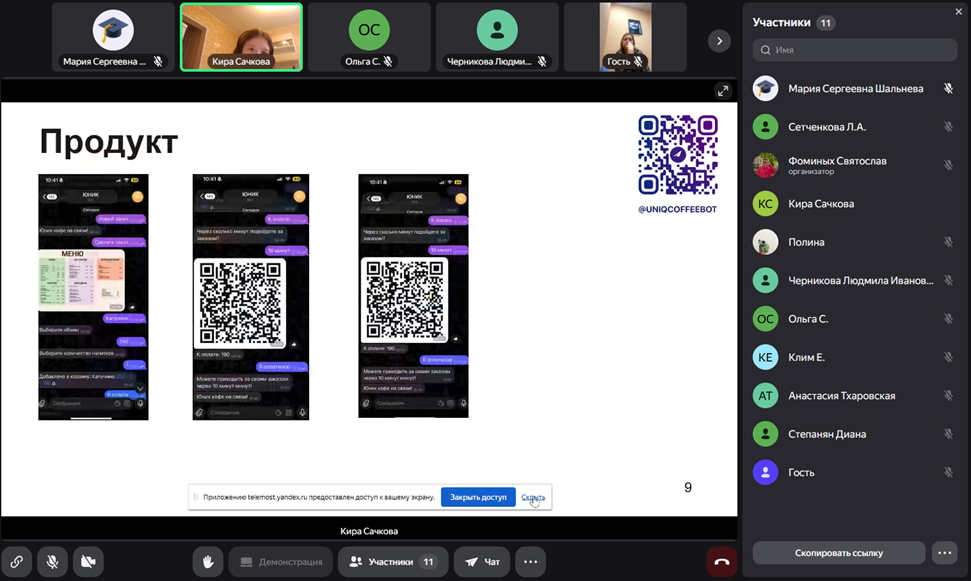Select Кира Сачкова video thumbnail
The image size is (971, 581).
point(241,36)
